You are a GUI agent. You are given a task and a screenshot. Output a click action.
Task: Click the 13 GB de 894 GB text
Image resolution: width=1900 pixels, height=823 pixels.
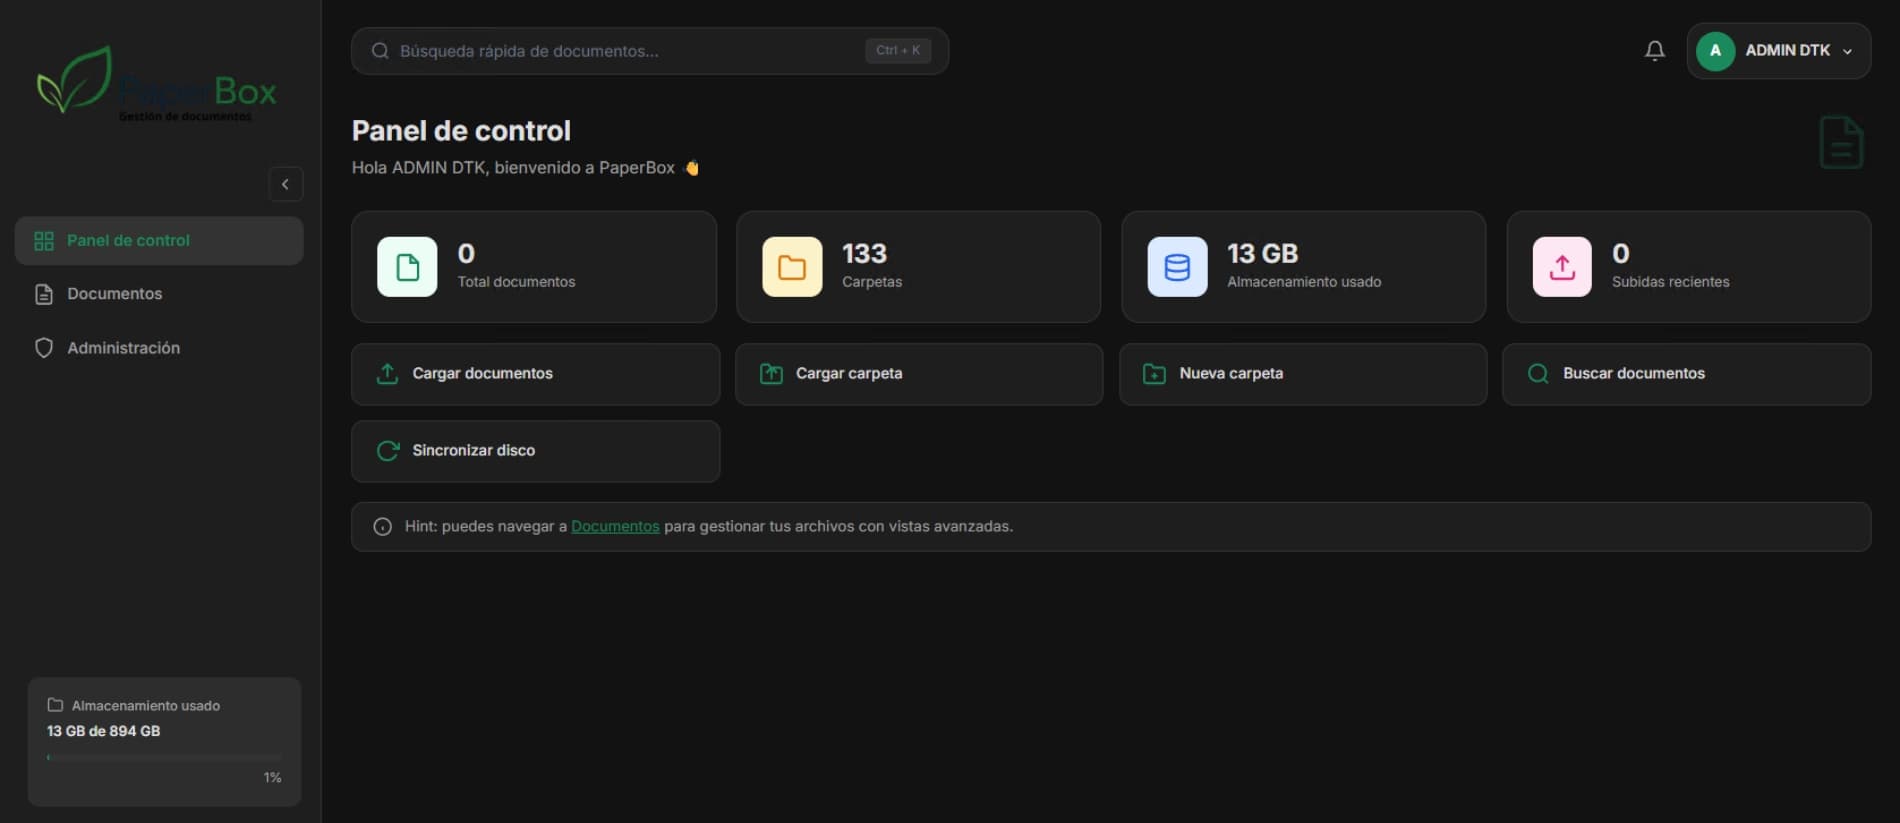103,731
